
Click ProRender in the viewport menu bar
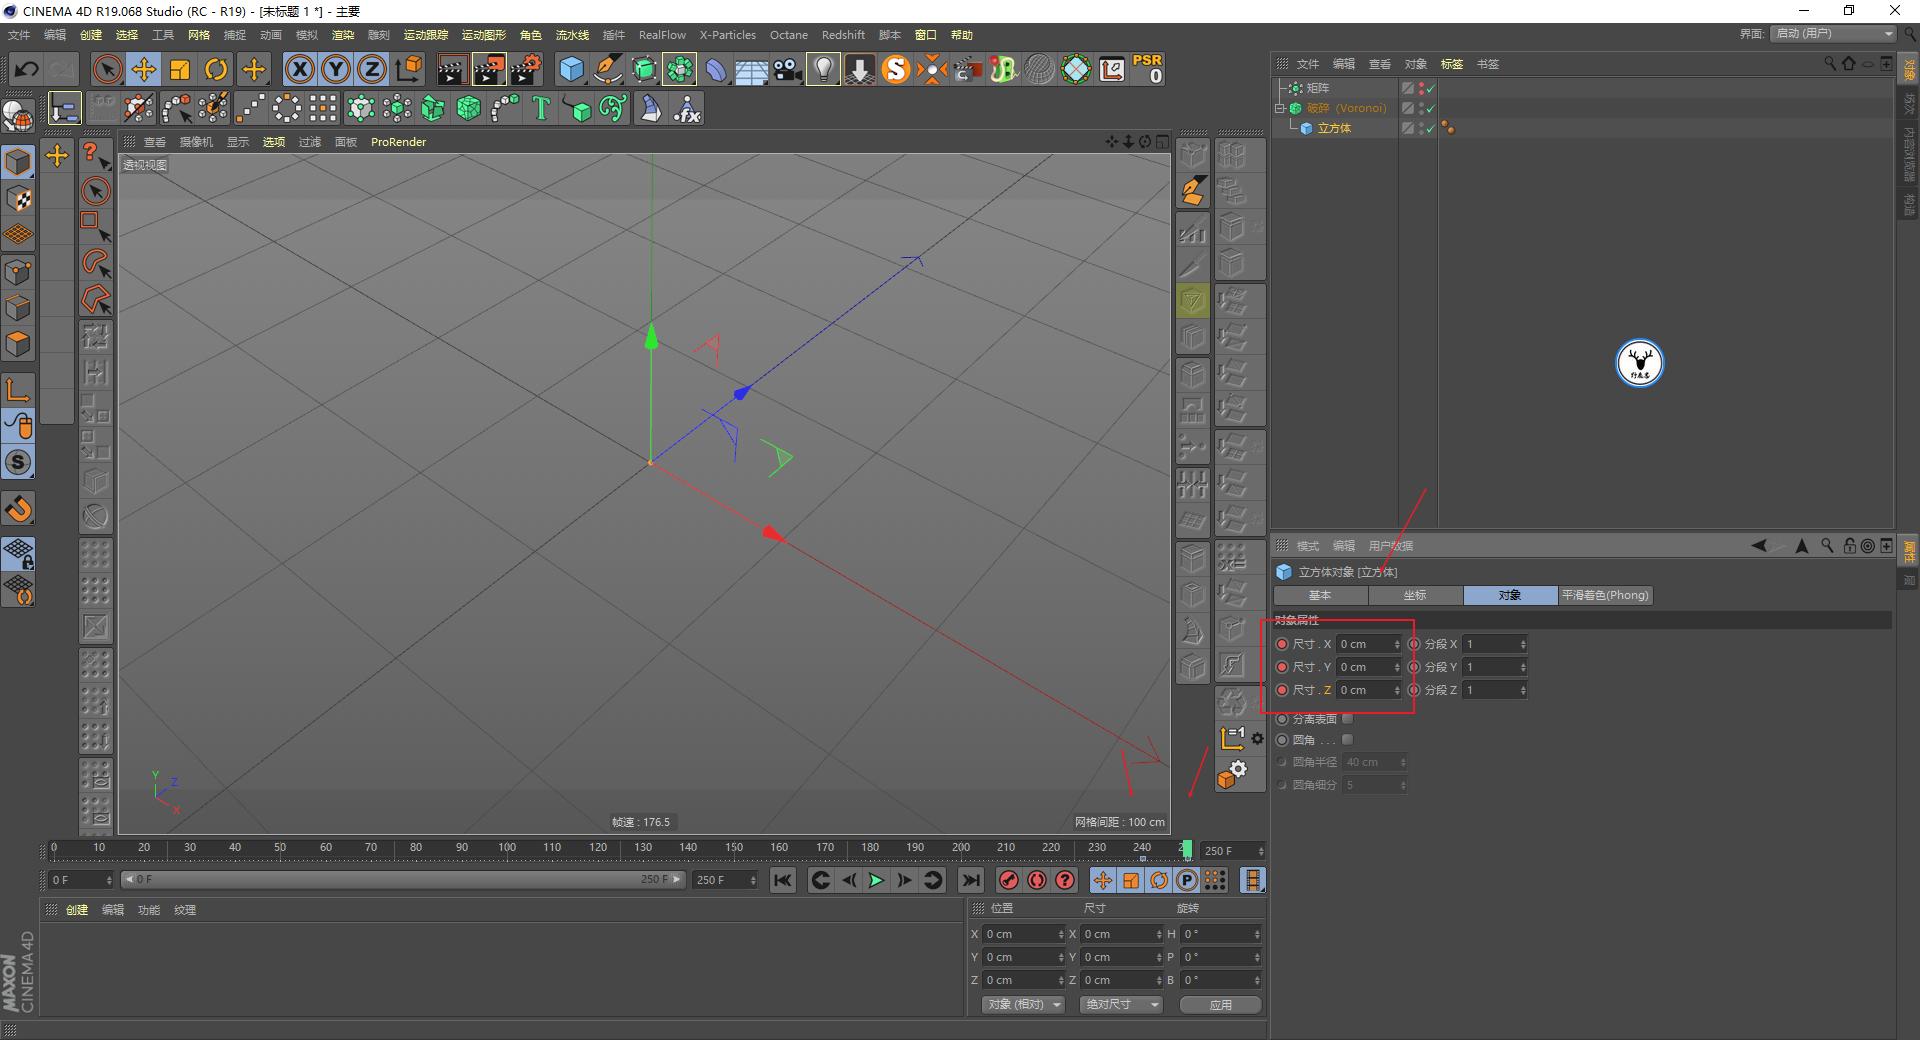point(398,141)
